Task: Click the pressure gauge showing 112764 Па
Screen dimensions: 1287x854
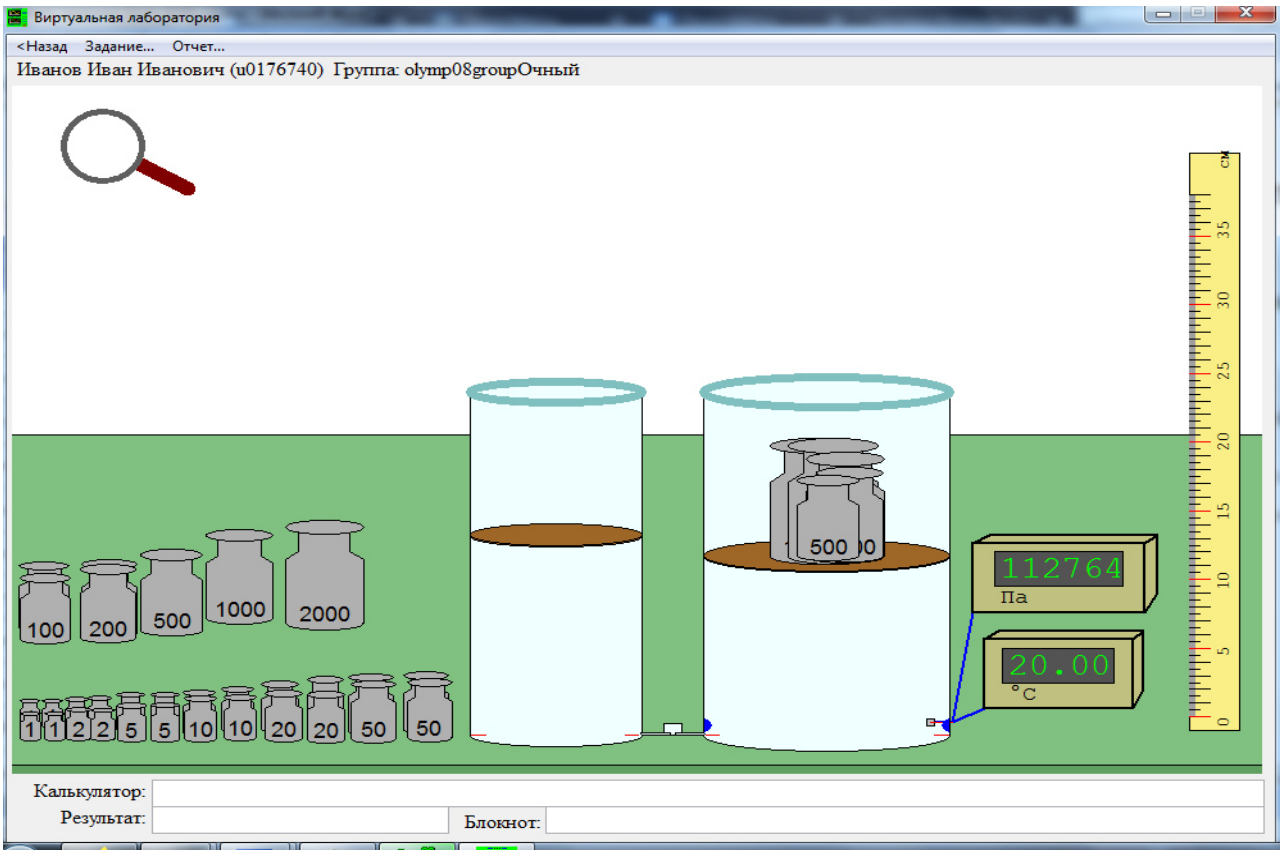Action: click(x=1064, y=573)
